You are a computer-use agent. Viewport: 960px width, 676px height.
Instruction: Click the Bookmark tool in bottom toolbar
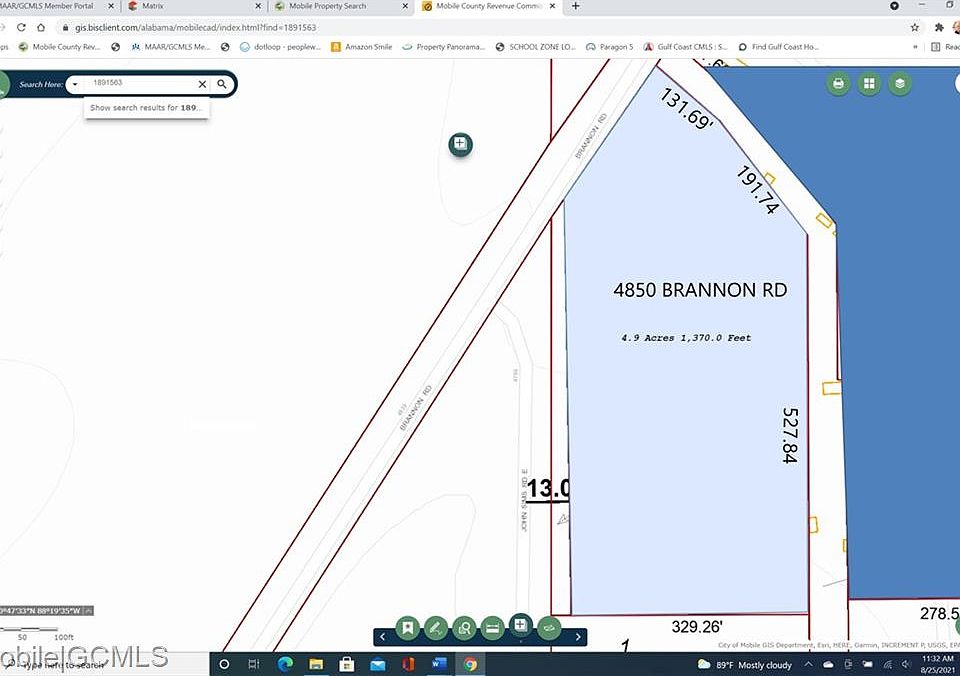point(408,628)
